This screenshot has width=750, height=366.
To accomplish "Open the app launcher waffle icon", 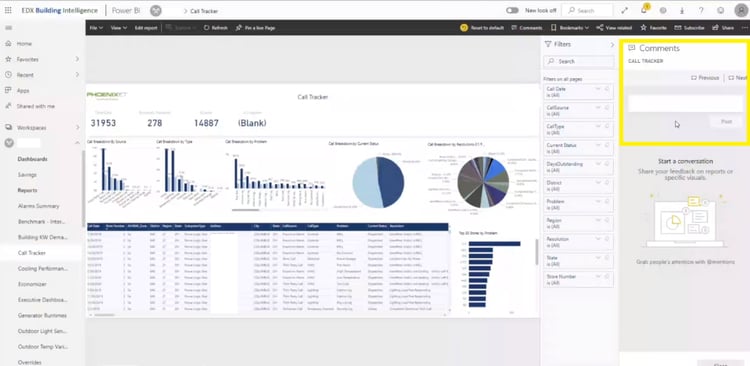I will pos(8,10).
